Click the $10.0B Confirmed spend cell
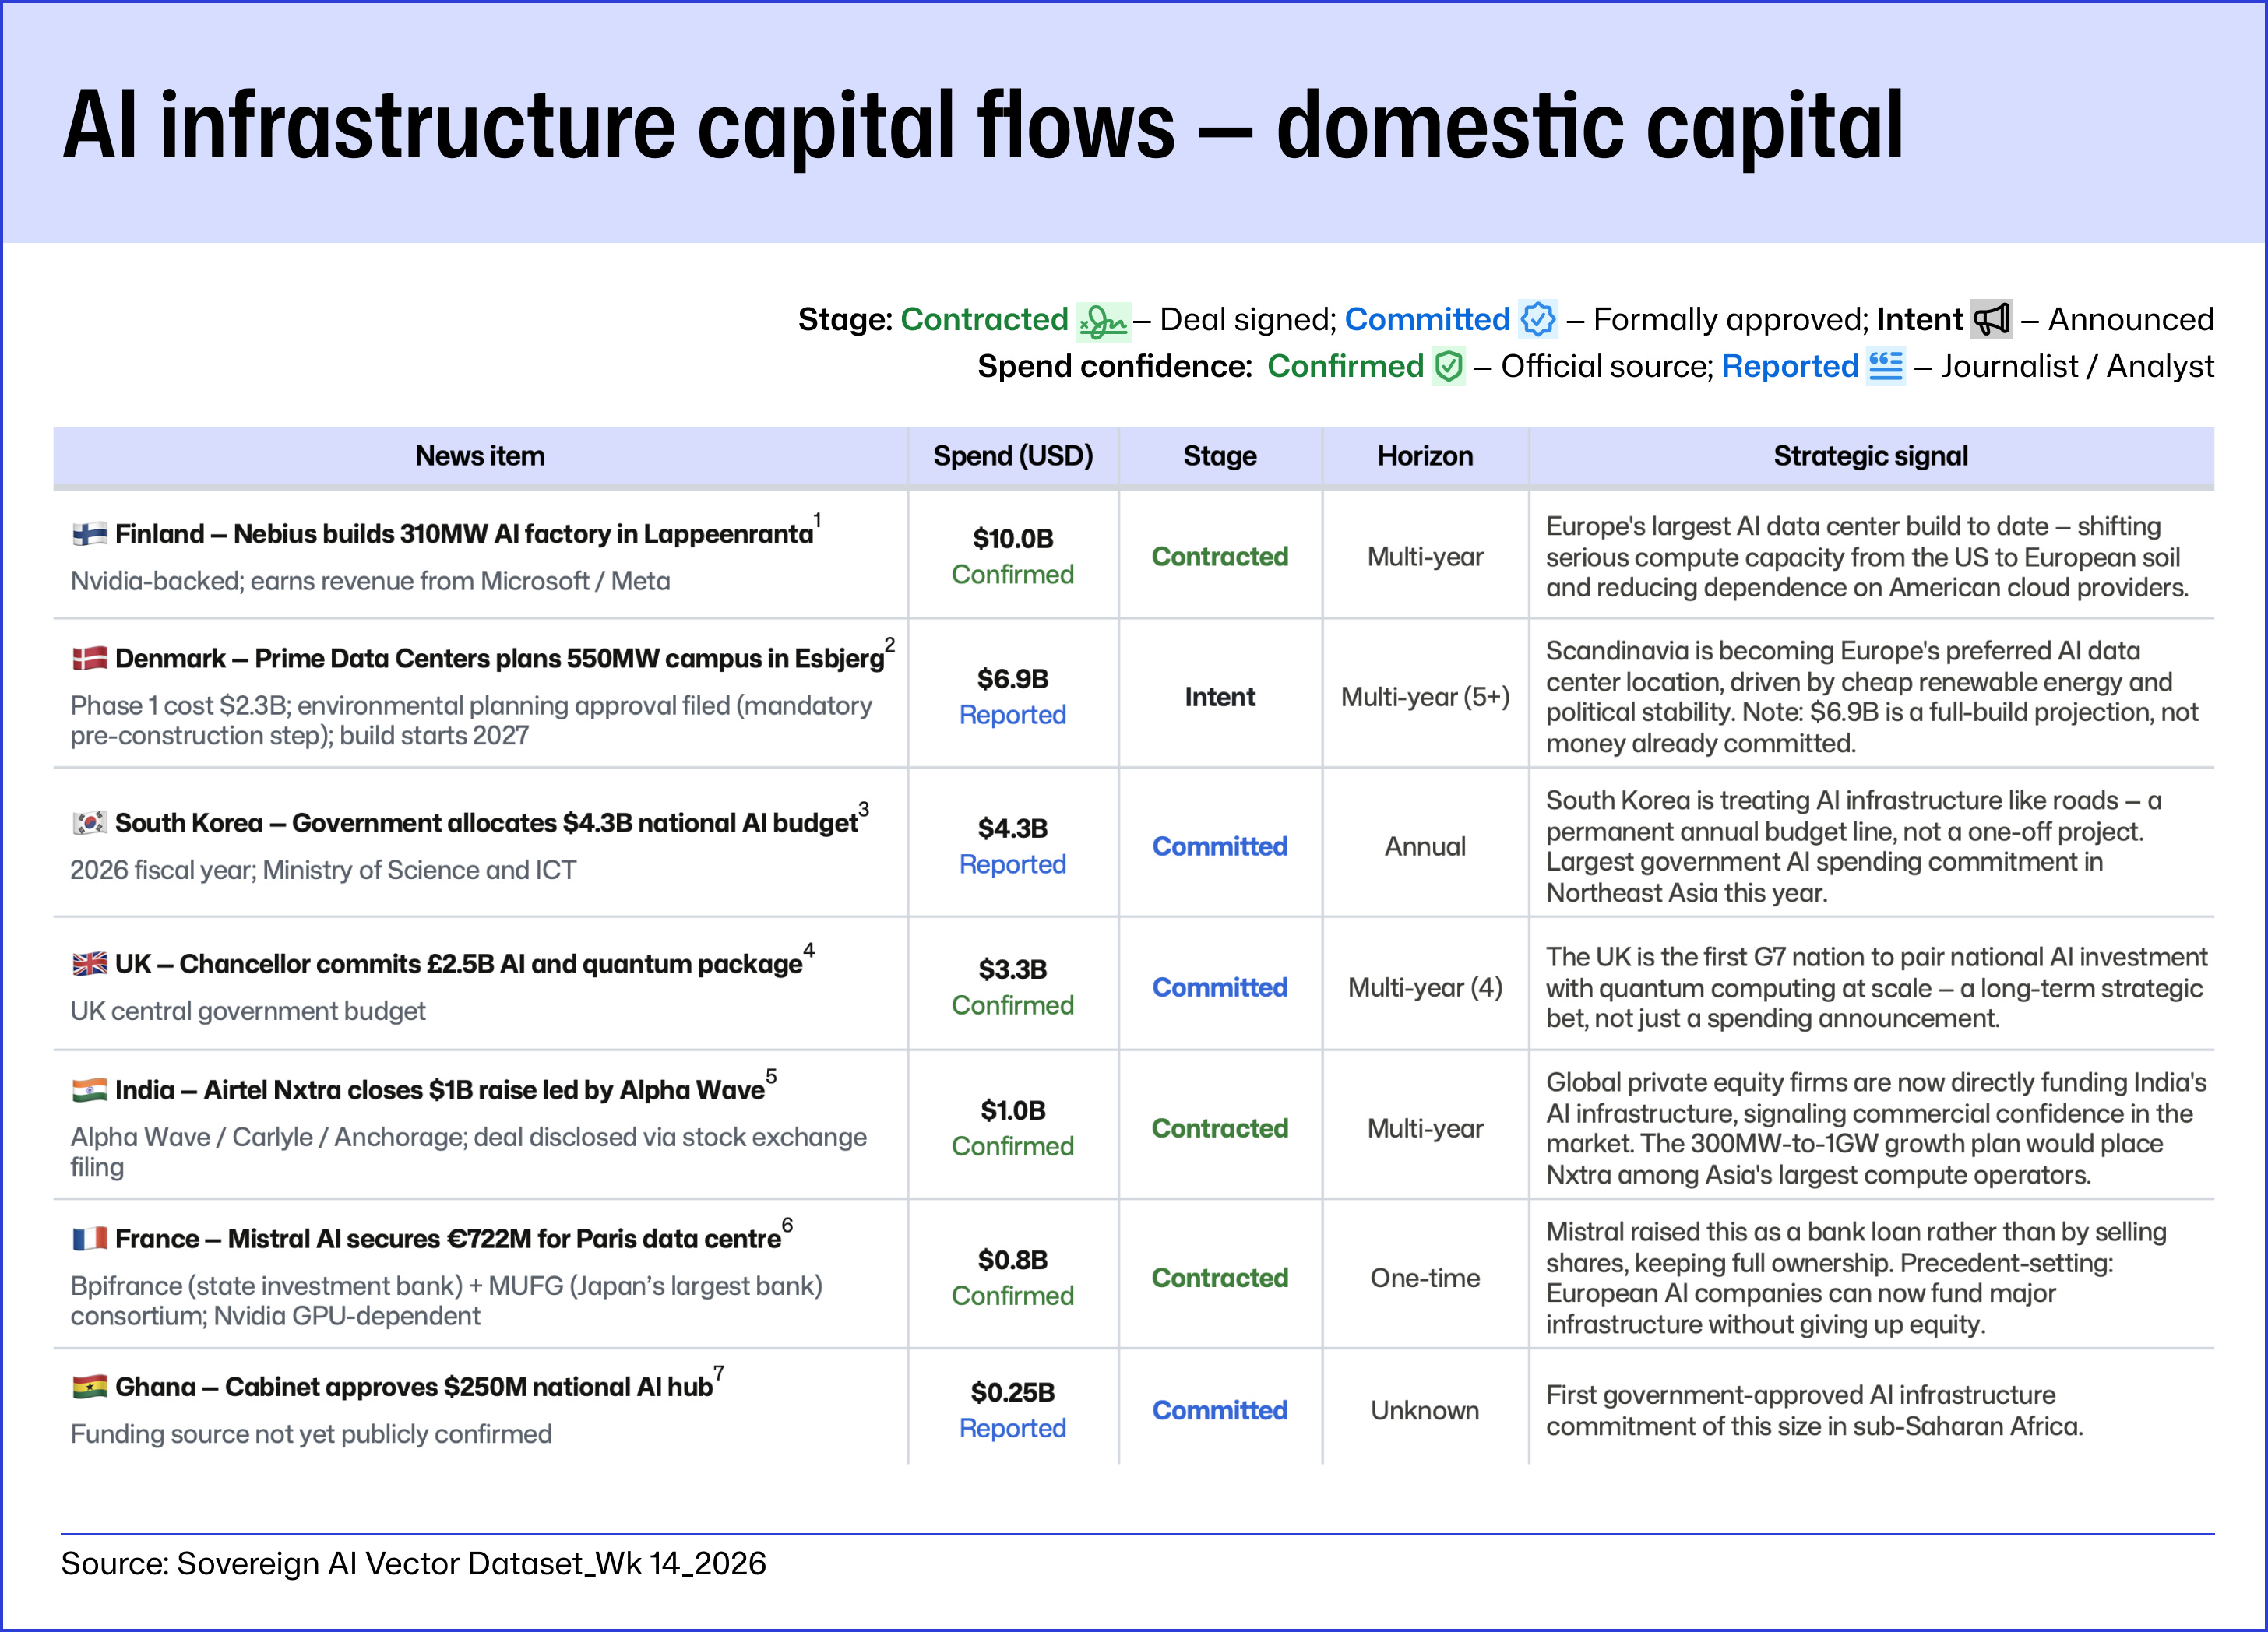This screenshot has width=2268, height=1632. point(1012,555)
